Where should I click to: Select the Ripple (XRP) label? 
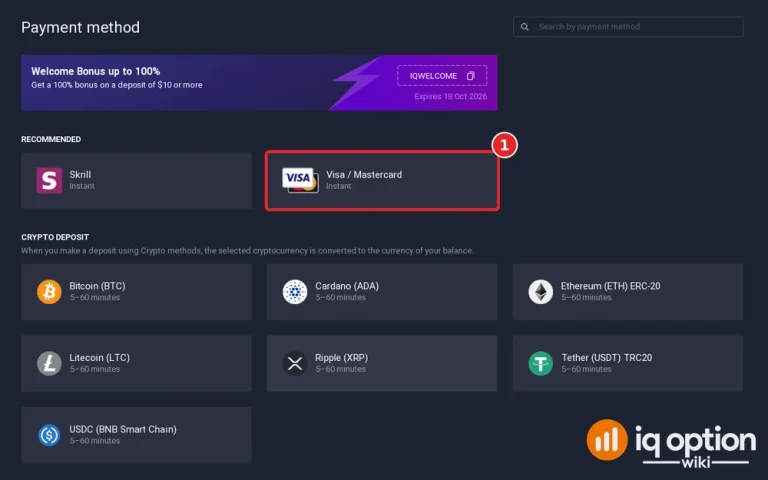coord(341,358)
